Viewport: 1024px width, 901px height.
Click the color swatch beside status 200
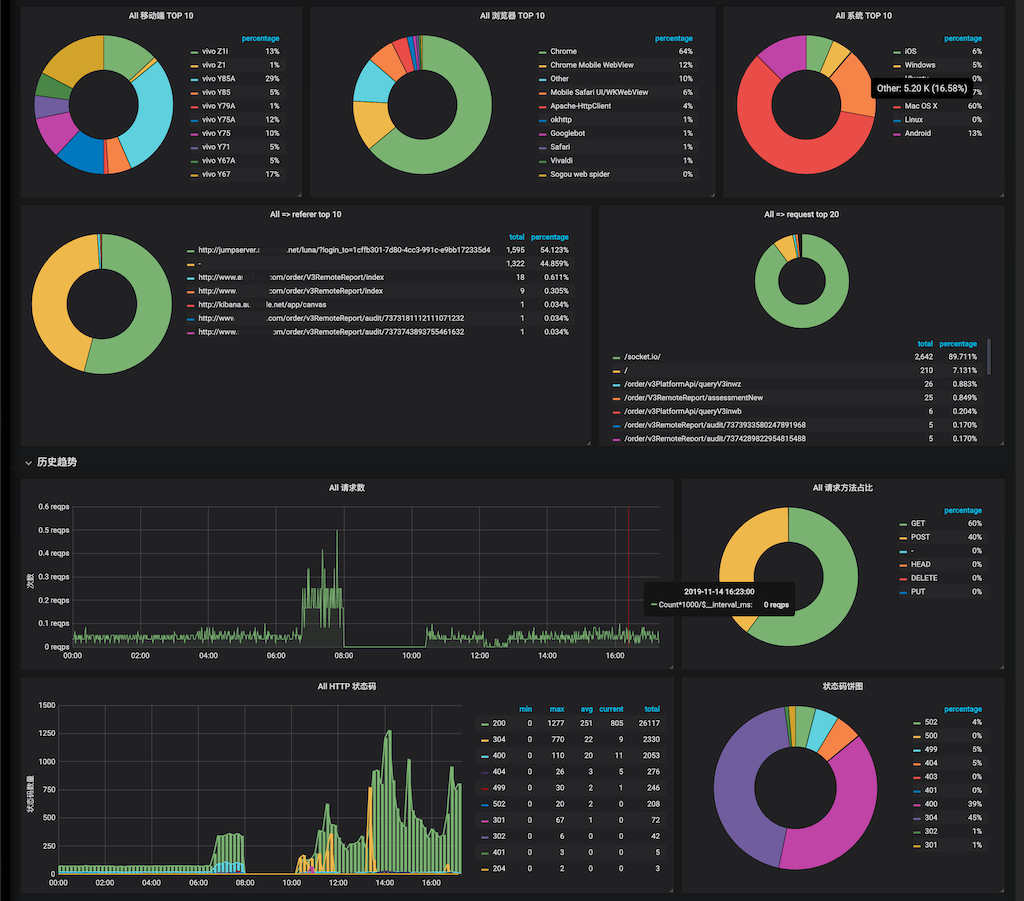(485, 724)
